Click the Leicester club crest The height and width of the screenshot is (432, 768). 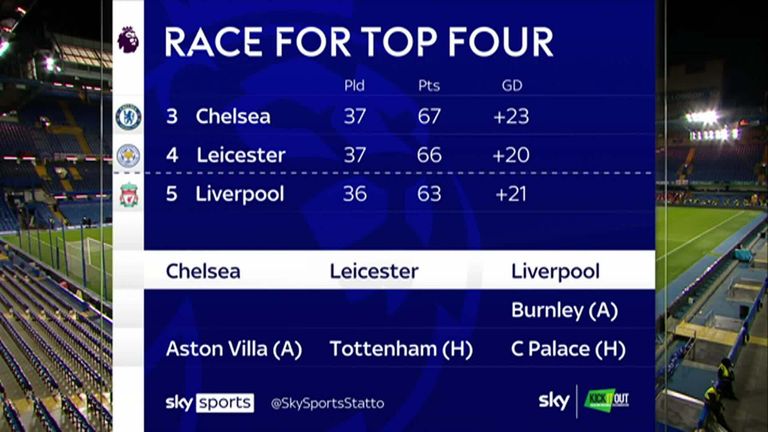coord(128,156)
